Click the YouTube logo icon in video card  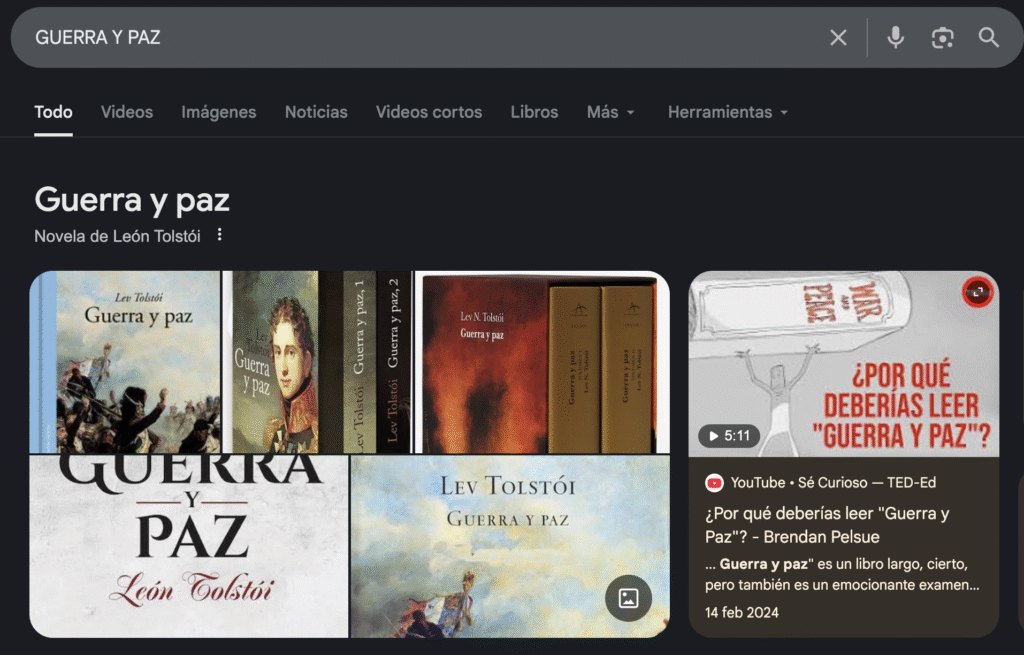714,483
